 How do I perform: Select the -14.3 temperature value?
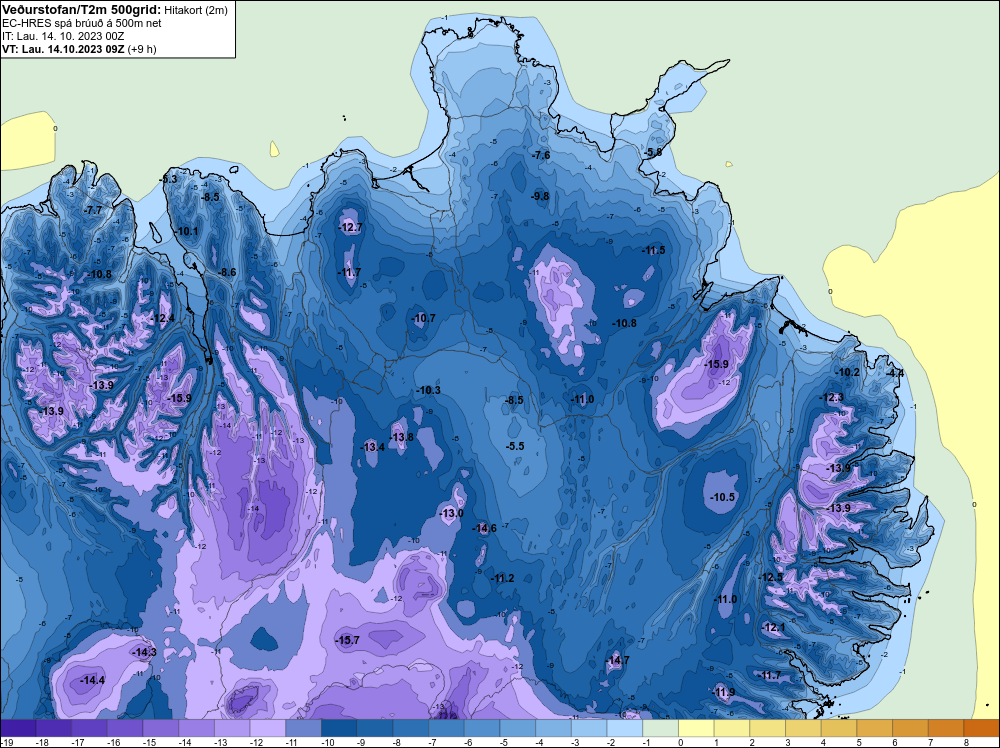145,652
